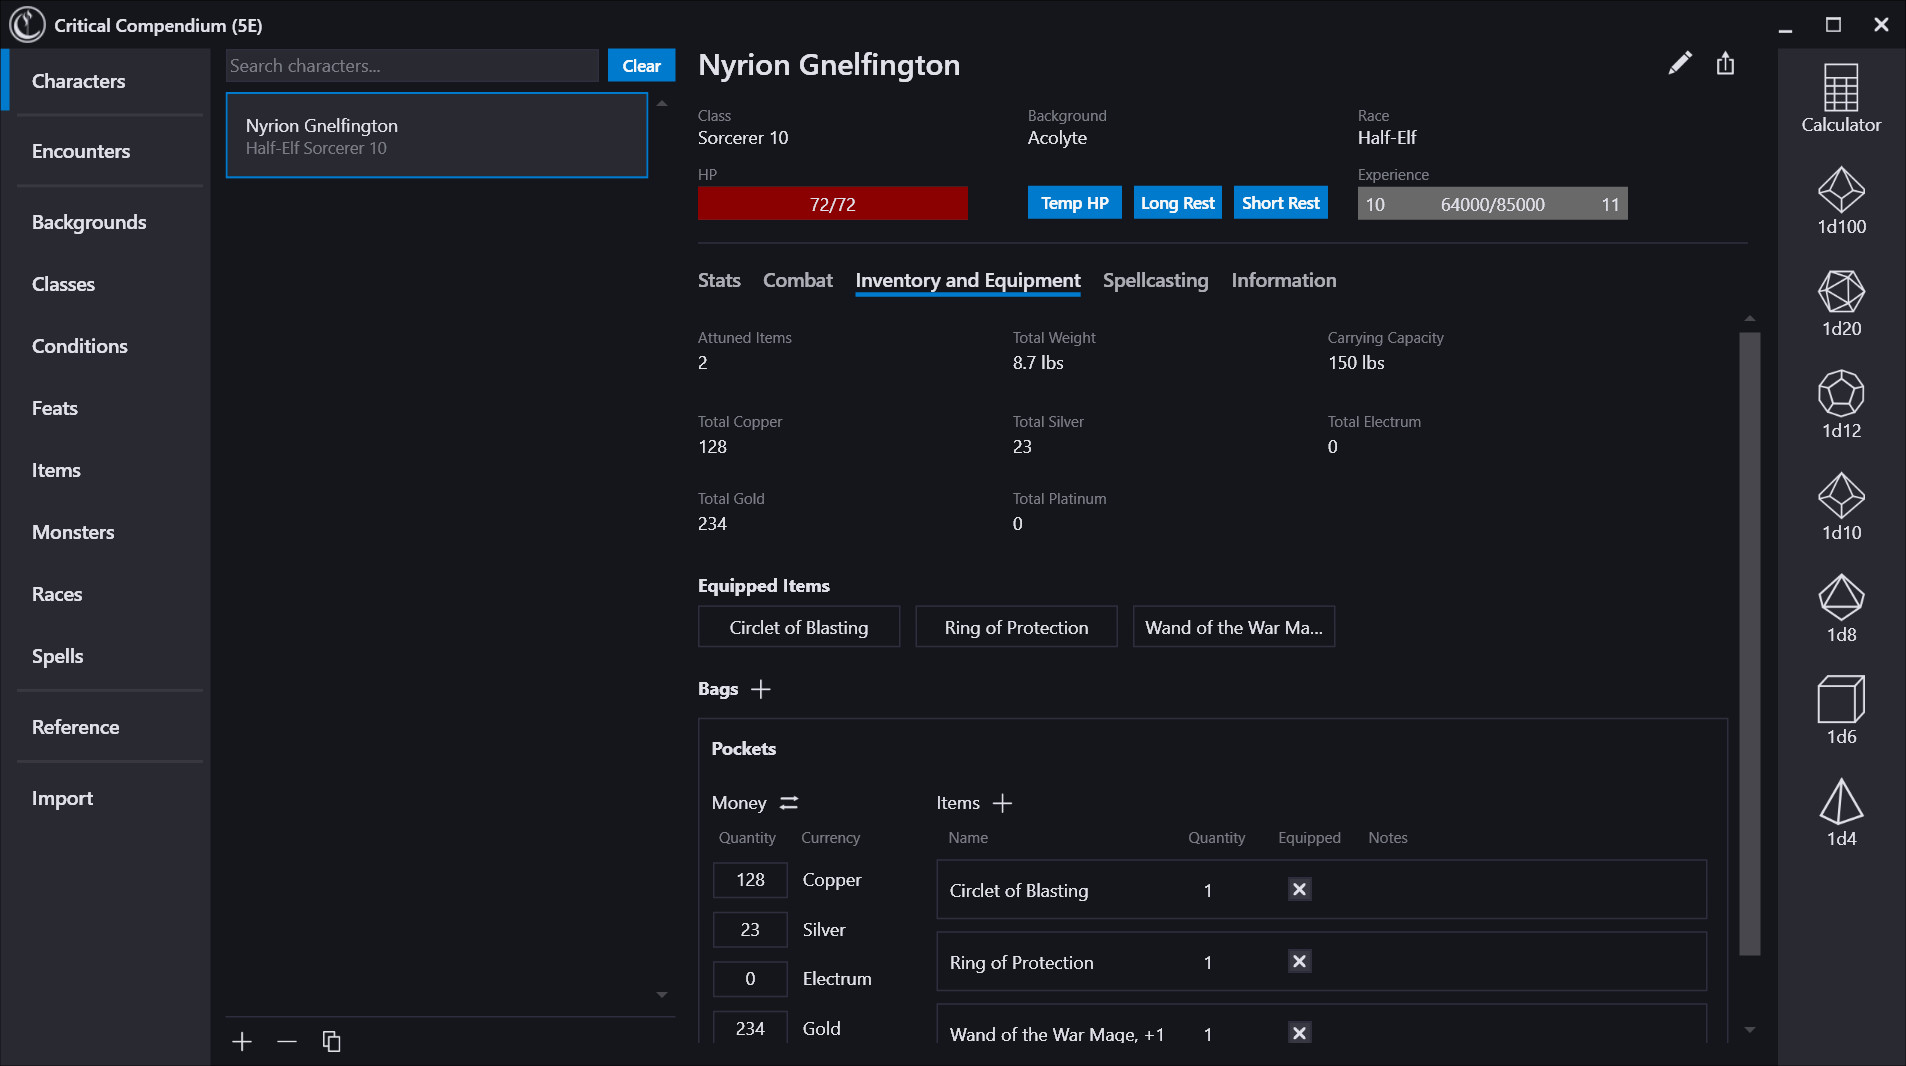Duplicate the character with the copy icon
Viewport: 1906px width, 1066px height.
tap(331, 1041)
